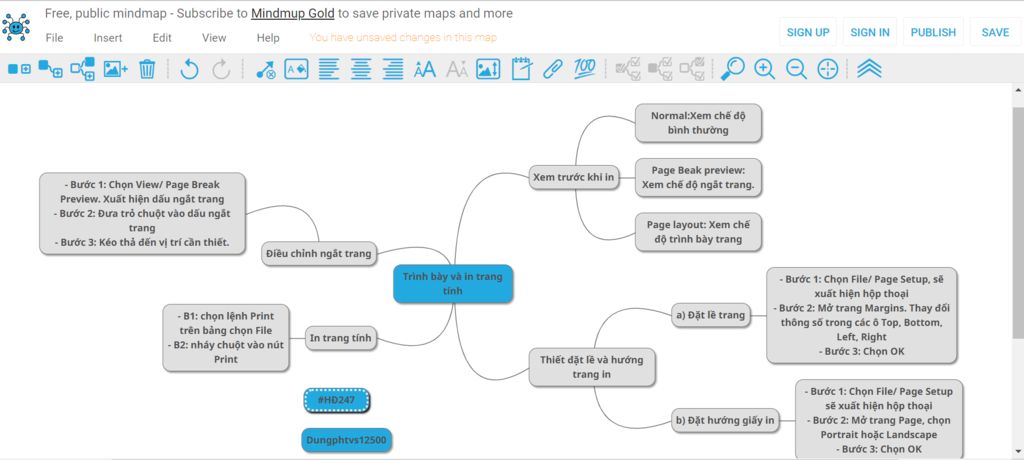1024x460 pixels.
Task: Collapse the toolbar with the double chevron
Action: (869, 69)
